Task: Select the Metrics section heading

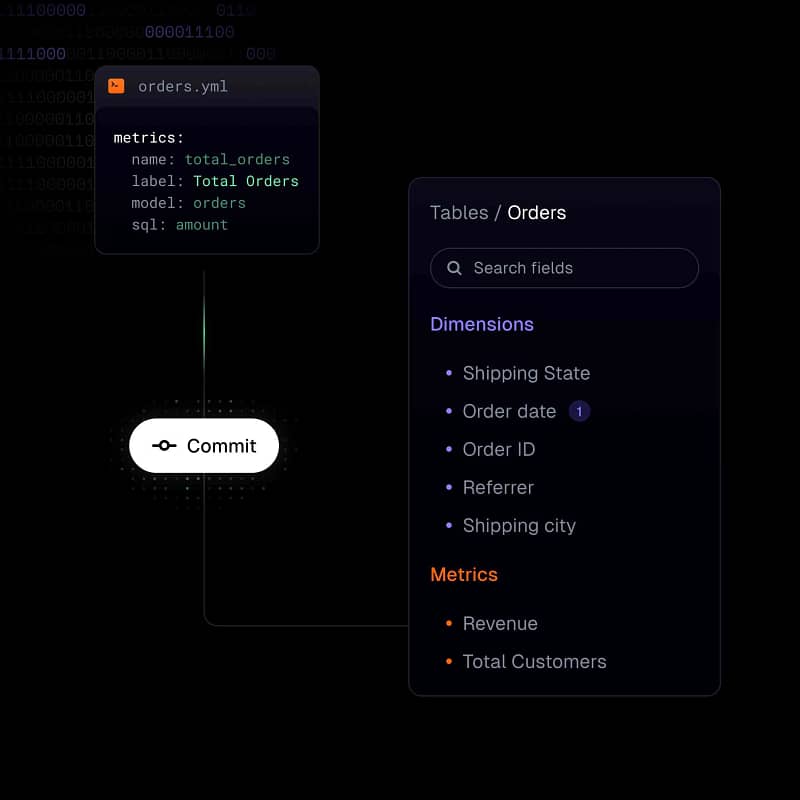Action: [463, 574]
